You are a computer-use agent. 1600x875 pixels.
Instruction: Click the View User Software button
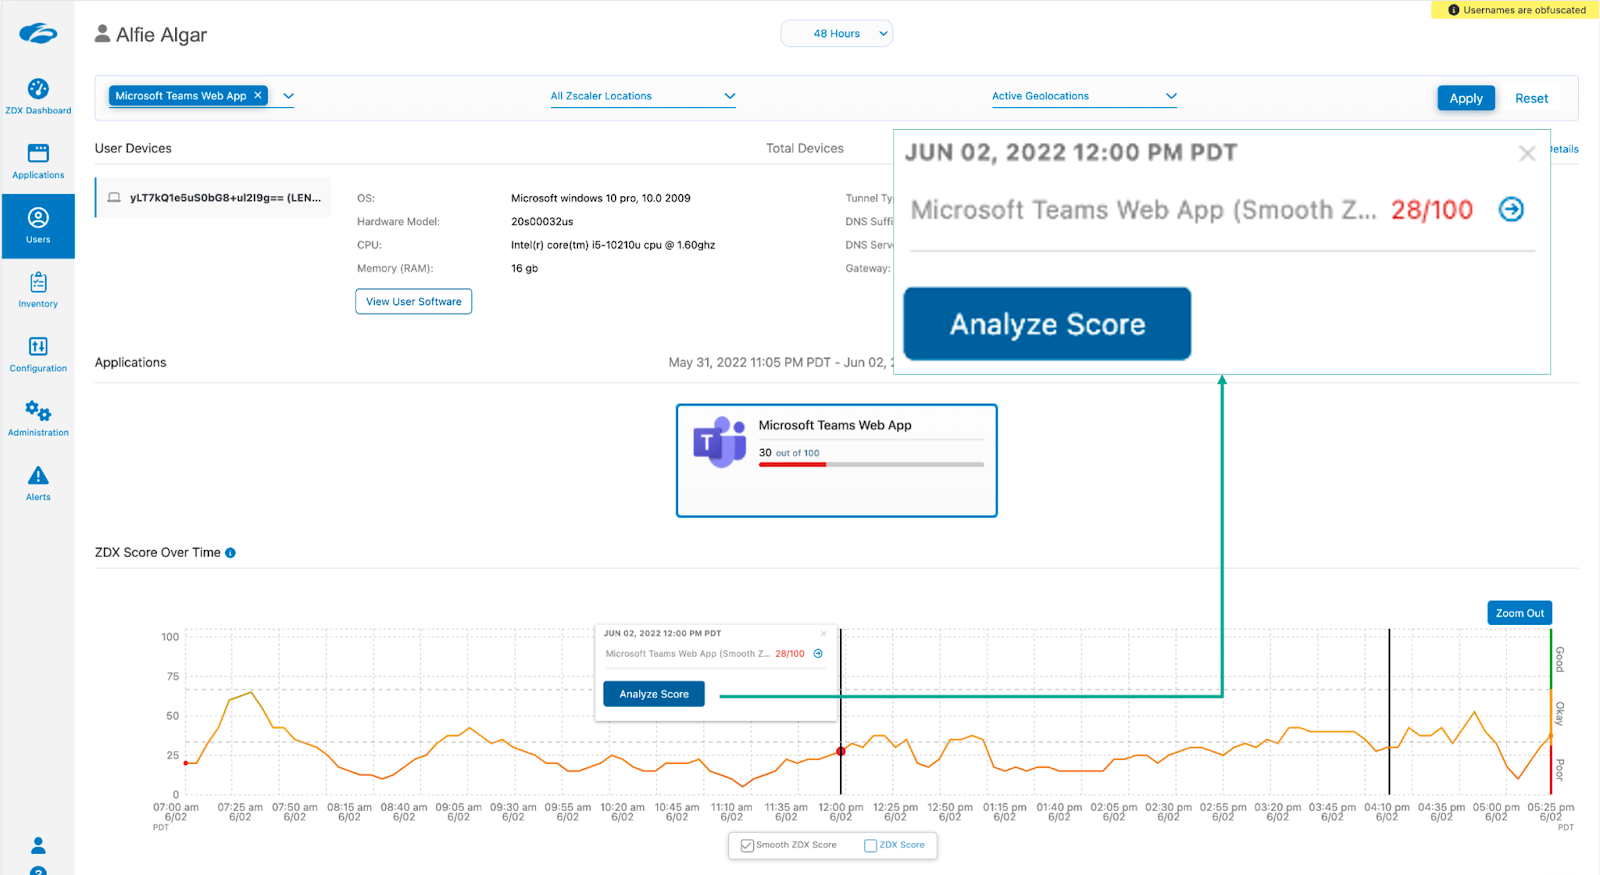(413, 302)
